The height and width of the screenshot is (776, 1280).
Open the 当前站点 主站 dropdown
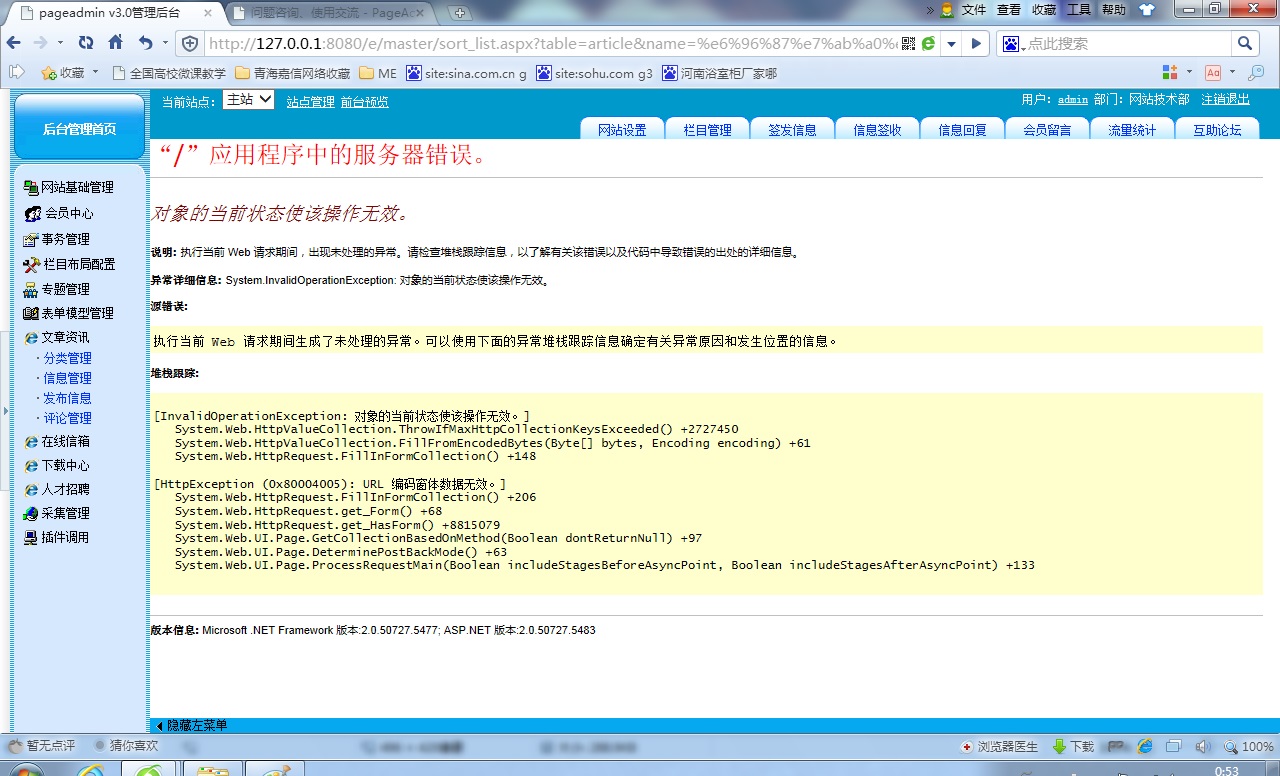[248, 99]
